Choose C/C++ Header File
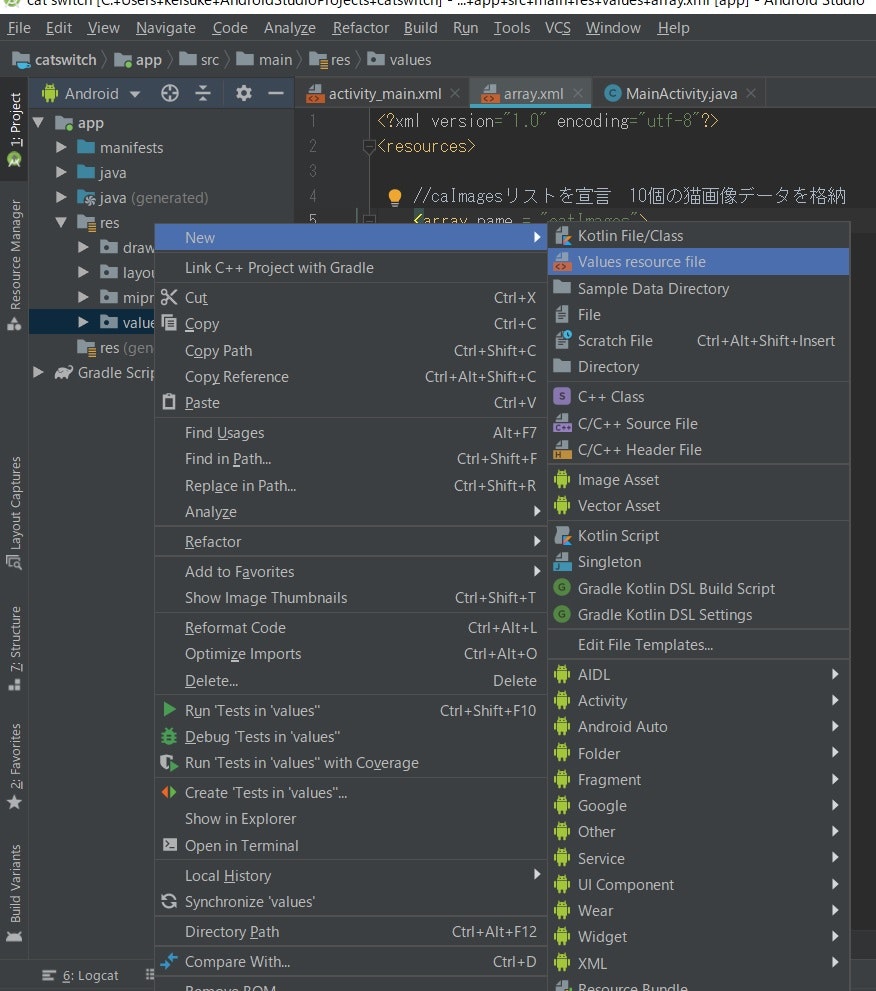This screenshot has height=991, width=876. click(698, 449)
